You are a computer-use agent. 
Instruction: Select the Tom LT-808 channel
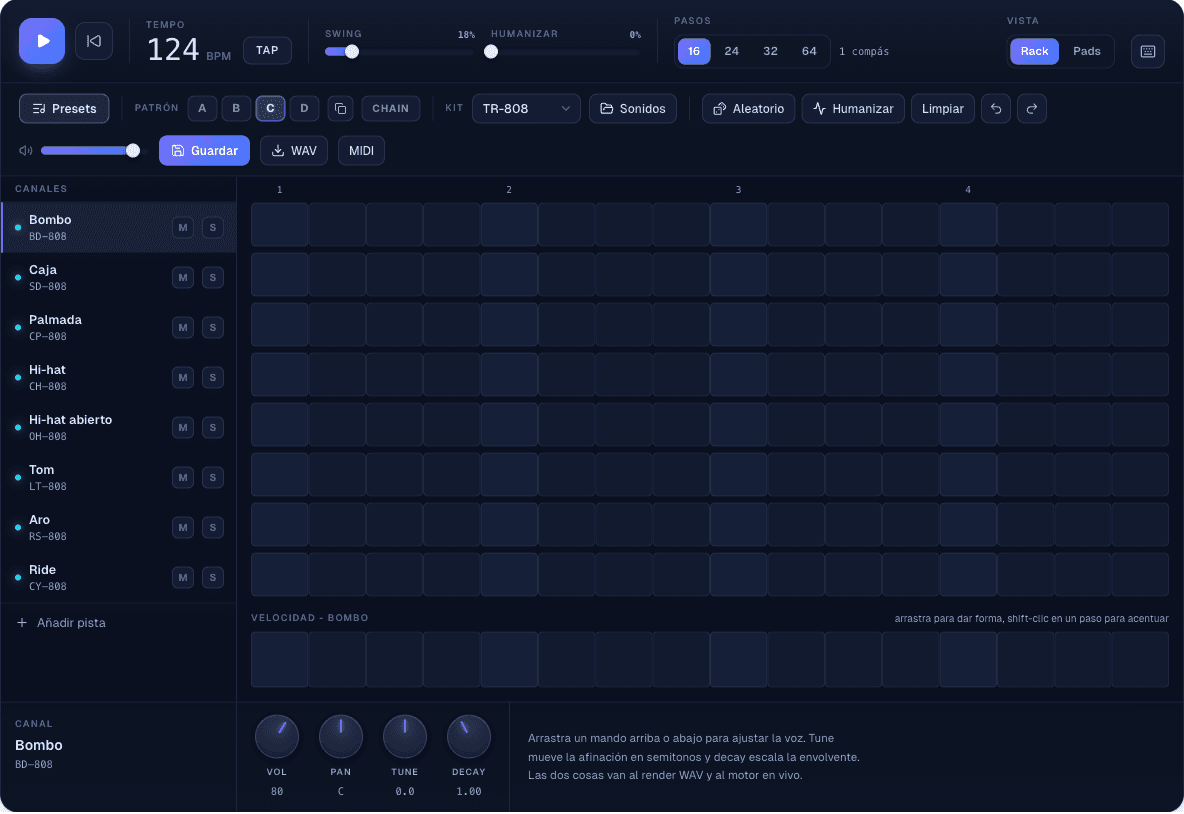coord(119,478)
